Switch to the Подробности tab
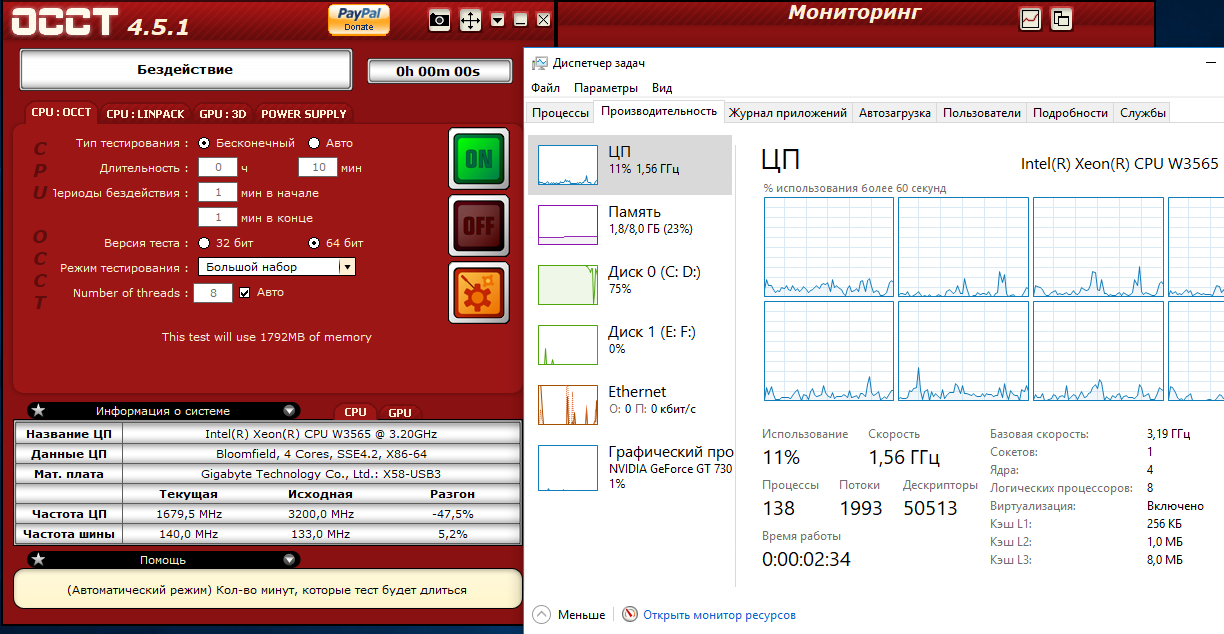The width and height of the screenshot is (1224, 634). pyautogui.click(x=1070, y=113)
